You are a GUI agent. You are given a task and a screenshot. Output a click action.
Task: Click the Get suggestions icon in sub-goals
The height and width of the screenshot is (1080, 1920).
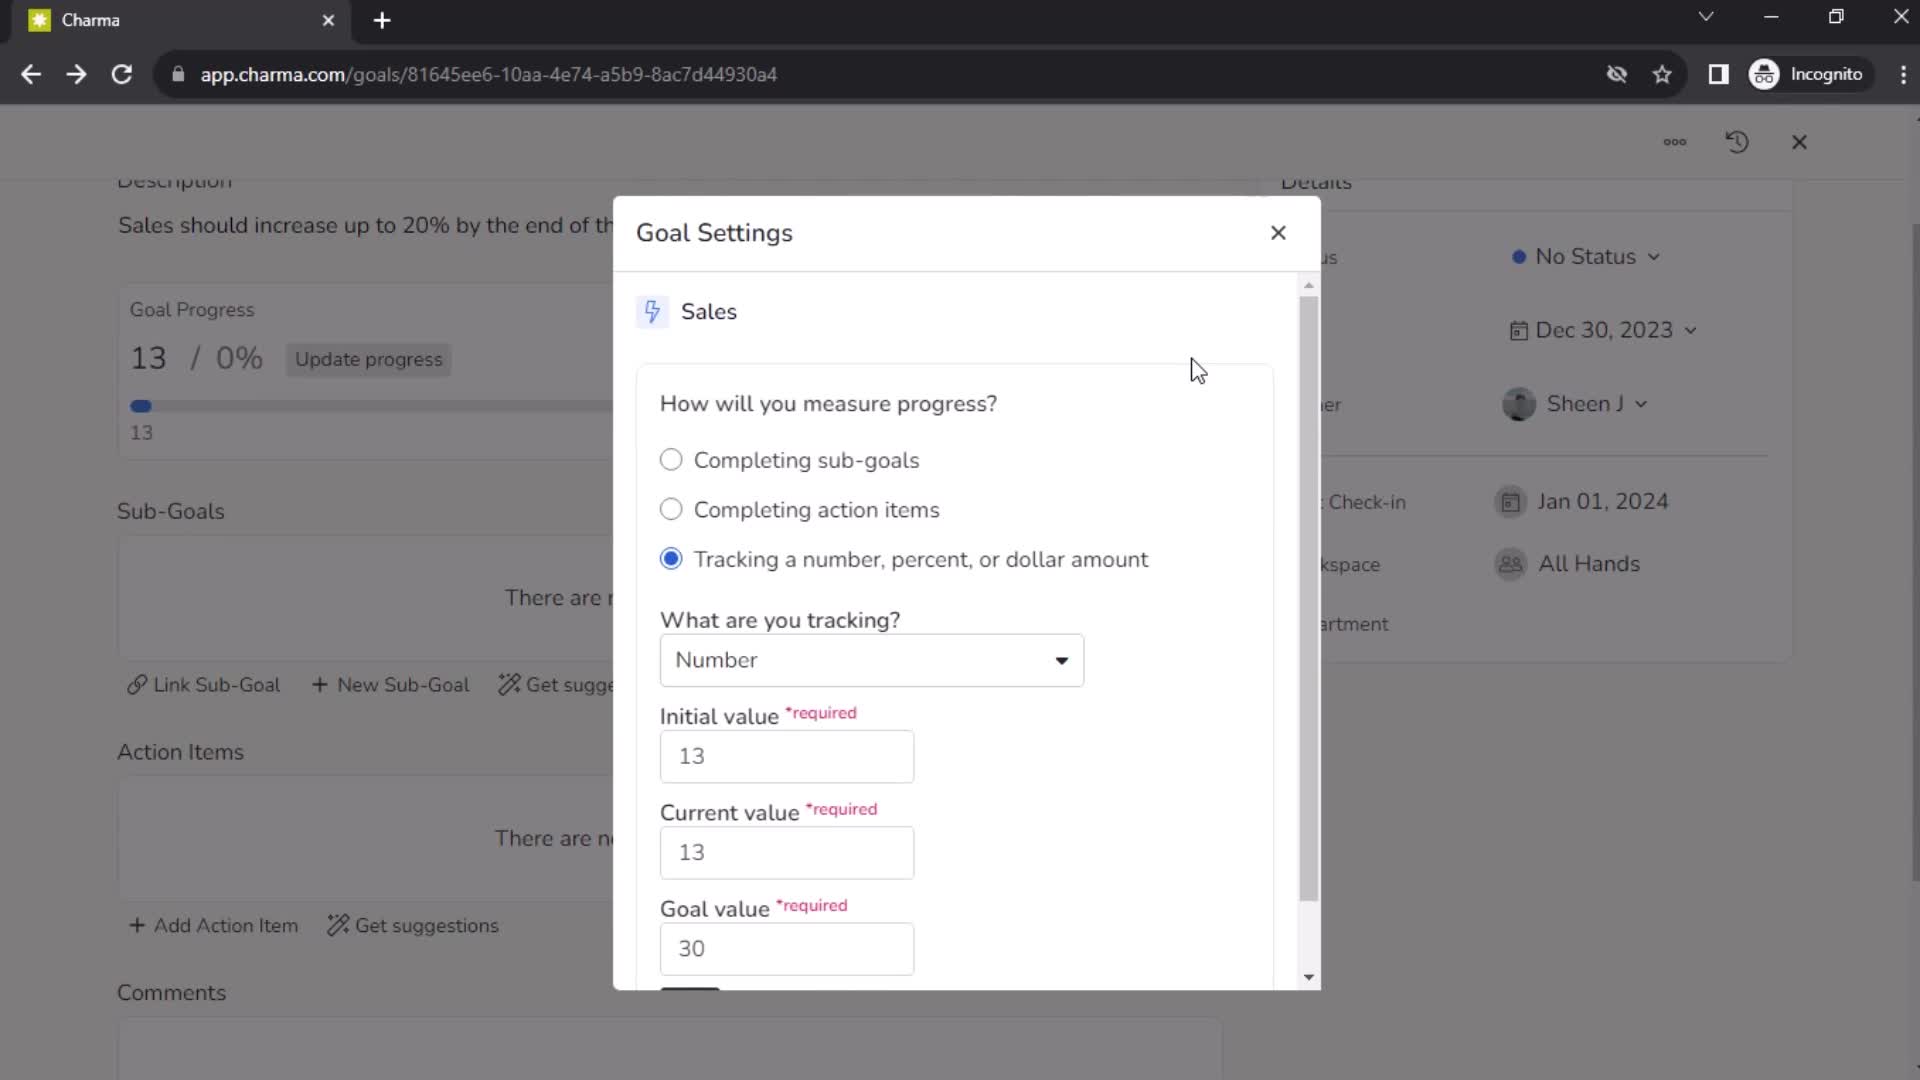508,684
